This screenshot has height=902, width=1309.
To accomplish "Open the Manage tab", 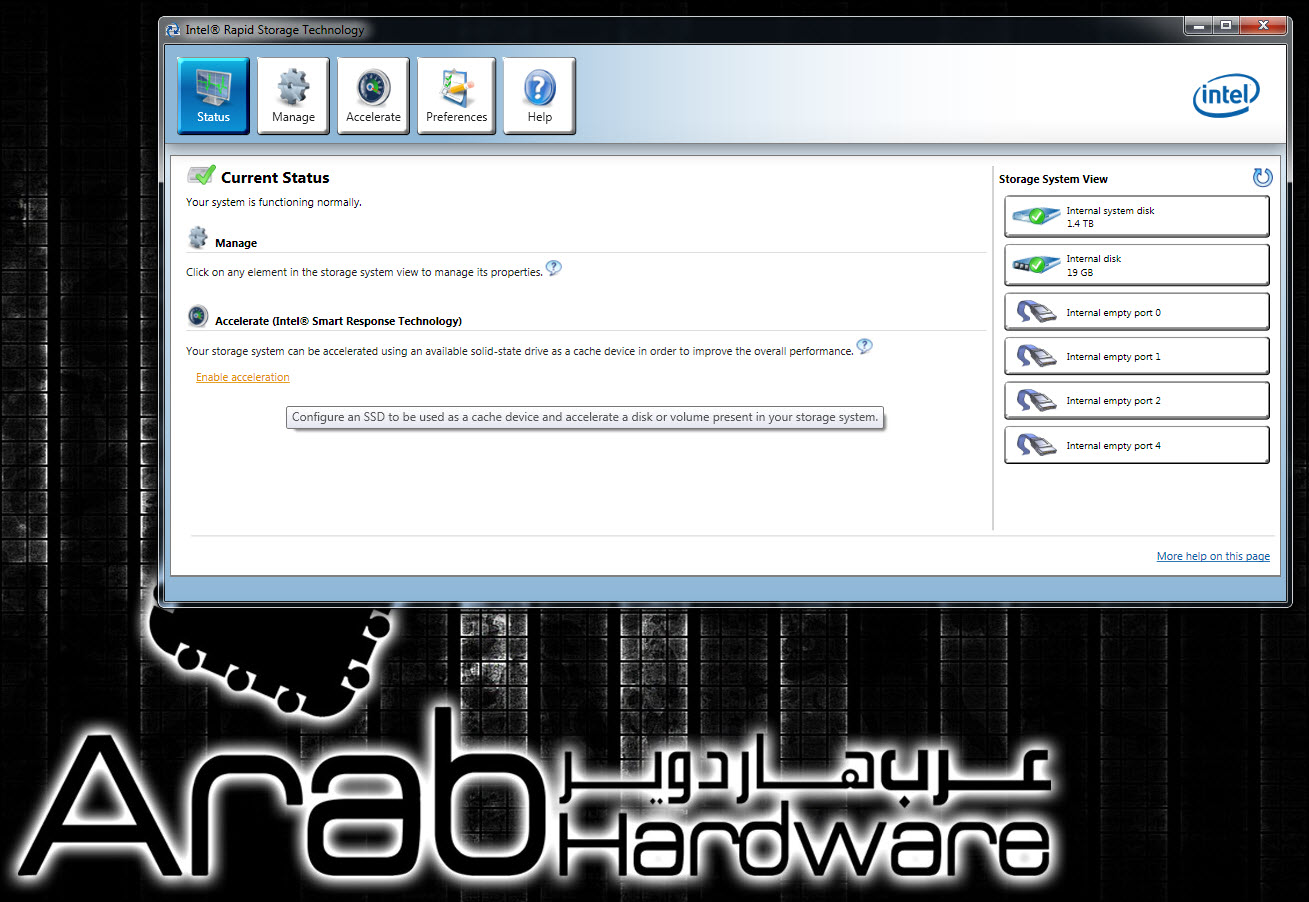I will 293,95.
